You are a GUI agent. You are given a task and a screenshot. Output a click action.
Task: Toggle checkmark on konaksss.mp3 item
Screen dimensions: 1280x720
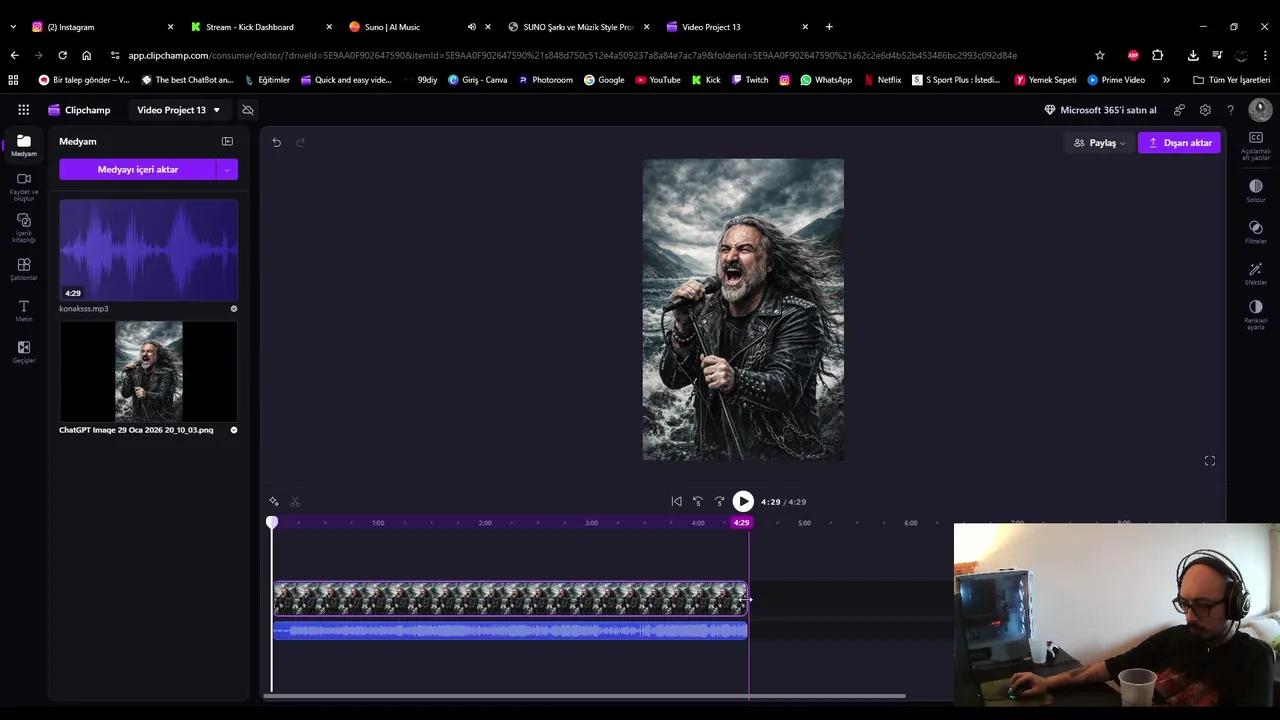[x=234, y=309]
